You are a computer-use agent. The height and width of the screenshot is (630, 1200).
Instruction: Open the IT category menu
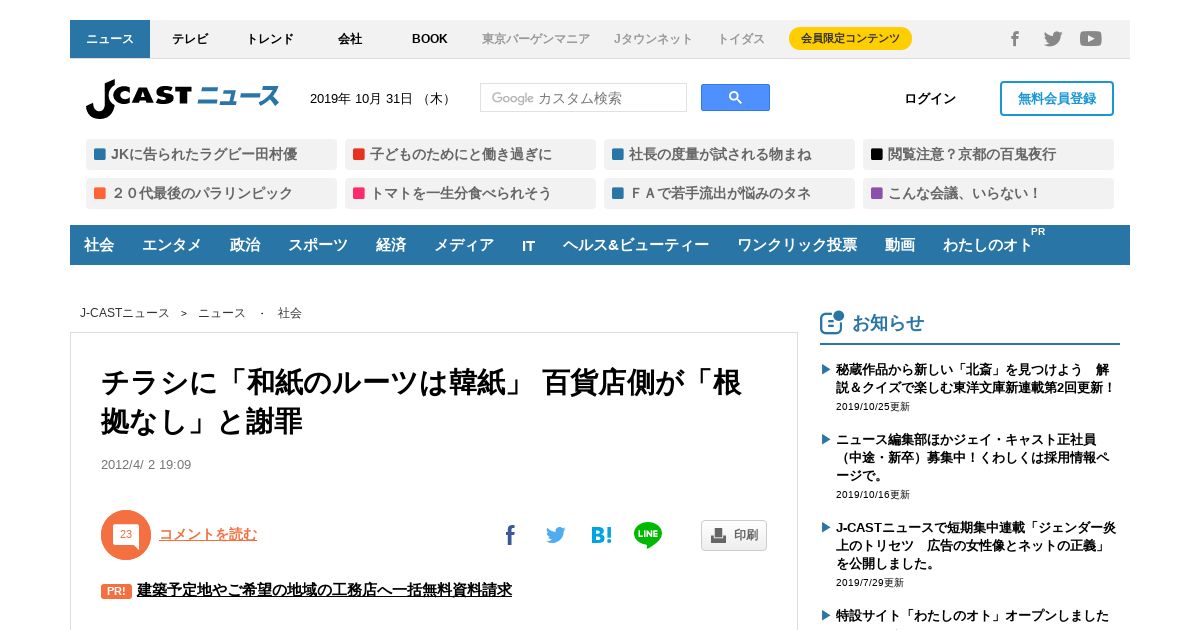click(x=528, y=245)
